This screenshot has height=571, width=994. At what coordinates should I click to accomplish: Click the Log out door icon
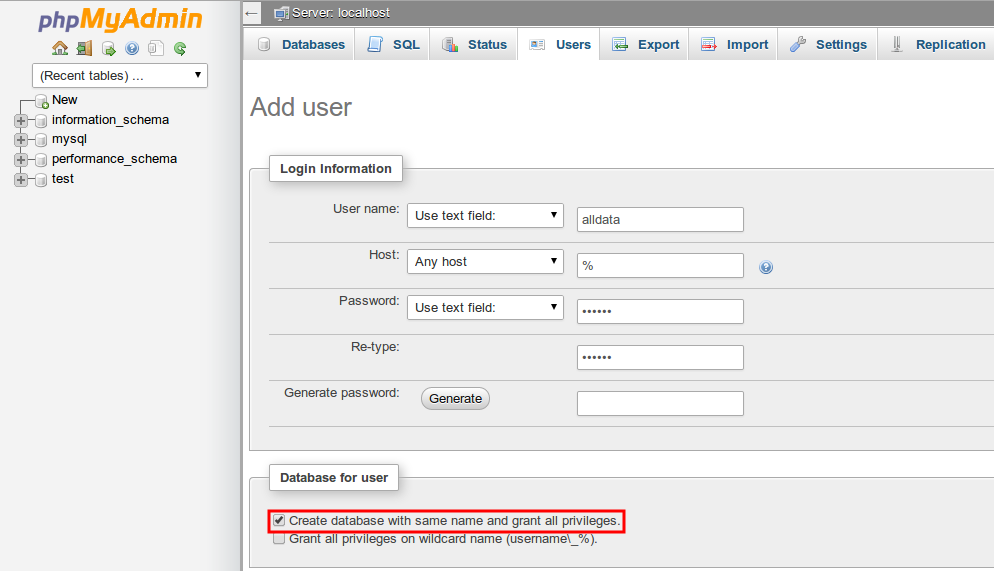point(84,48)
